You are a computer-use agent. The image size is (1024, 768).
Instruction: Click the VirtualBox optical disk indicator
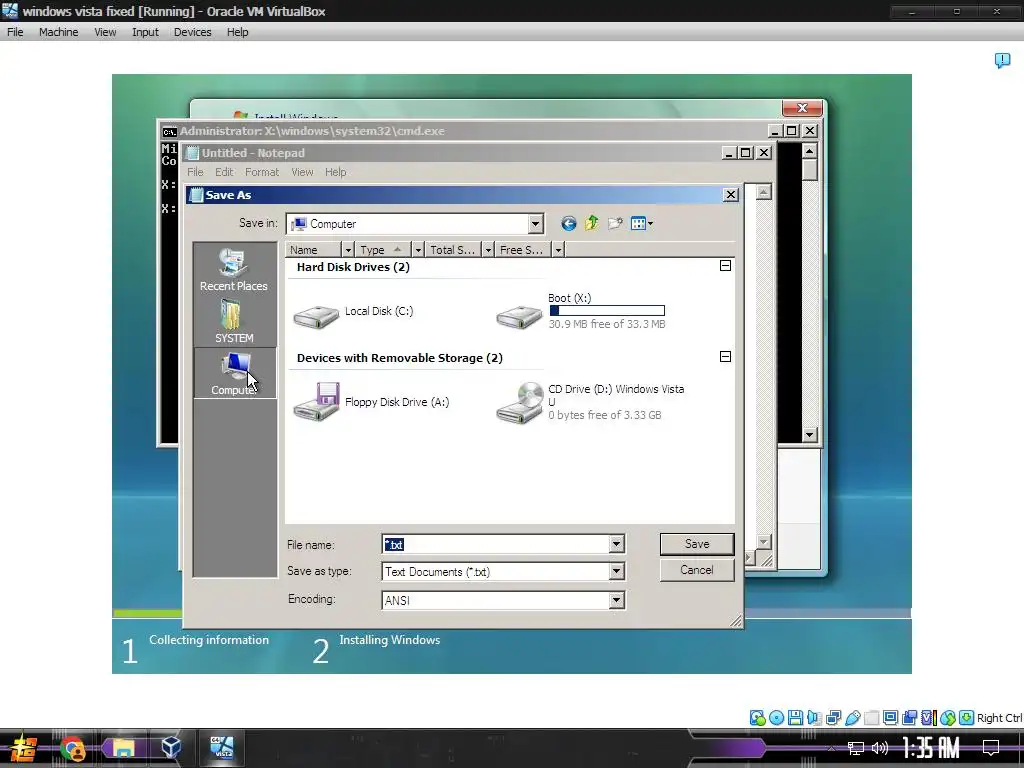776,718
